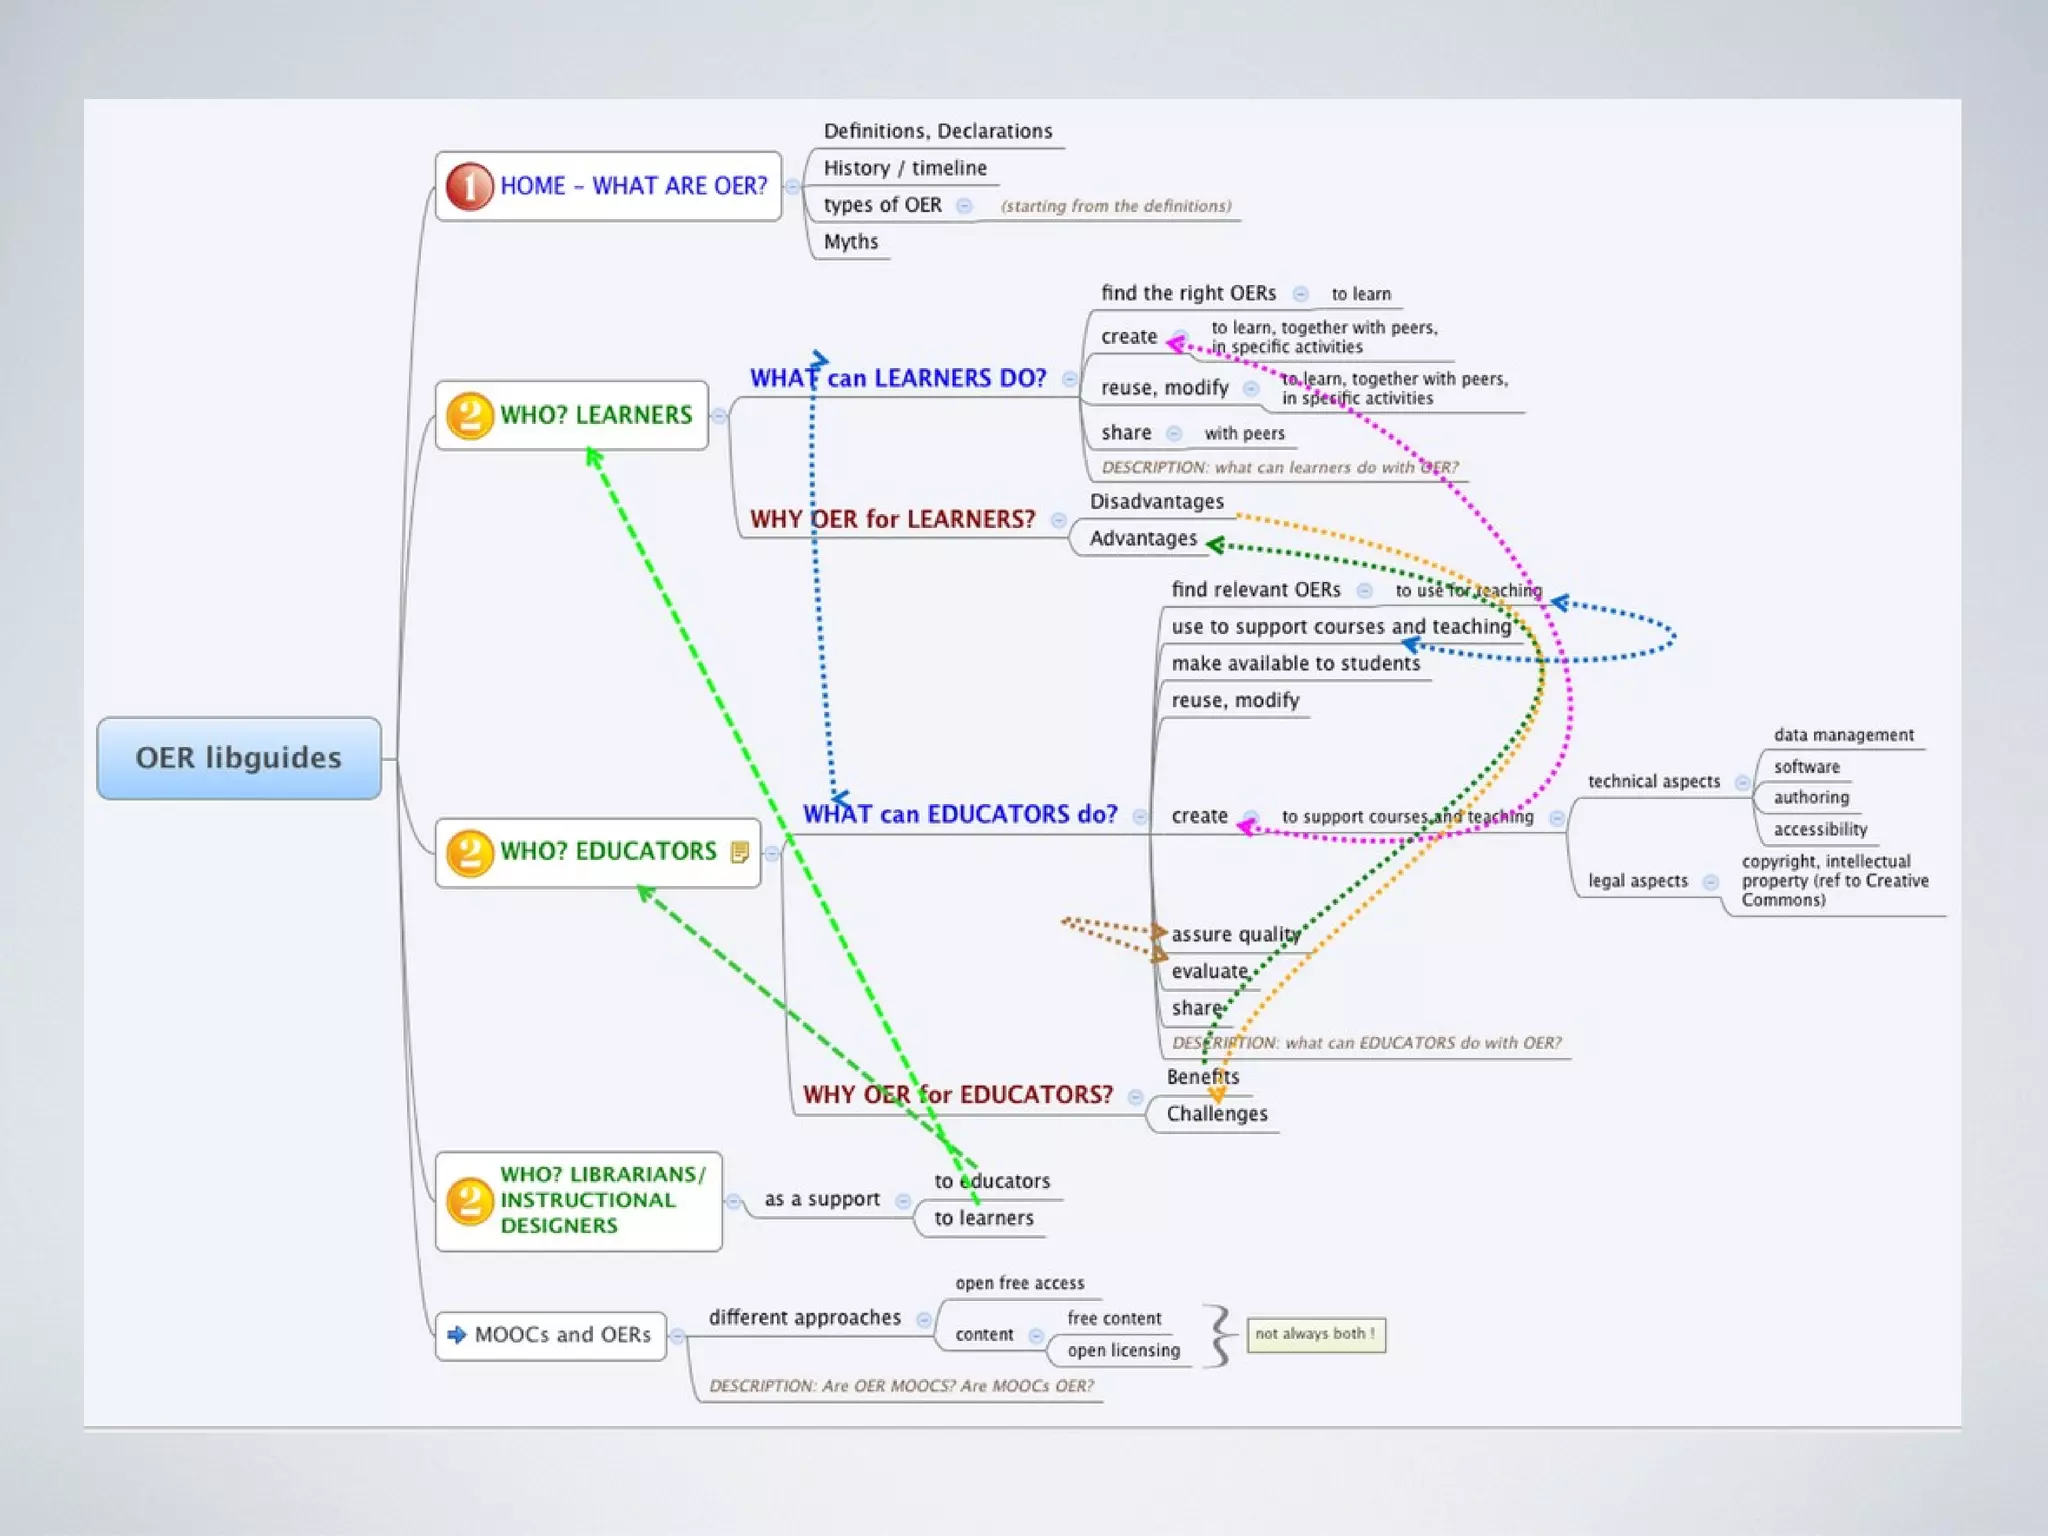Image resolution: width=2048 pixels, height=1536 pixels.
Task: Click the blue arrow icon on MOOCs and OERs
Action: coord(457,1335)
